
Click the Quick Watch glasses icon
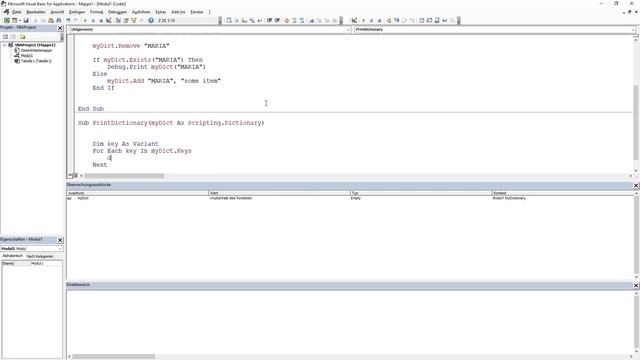445,20
